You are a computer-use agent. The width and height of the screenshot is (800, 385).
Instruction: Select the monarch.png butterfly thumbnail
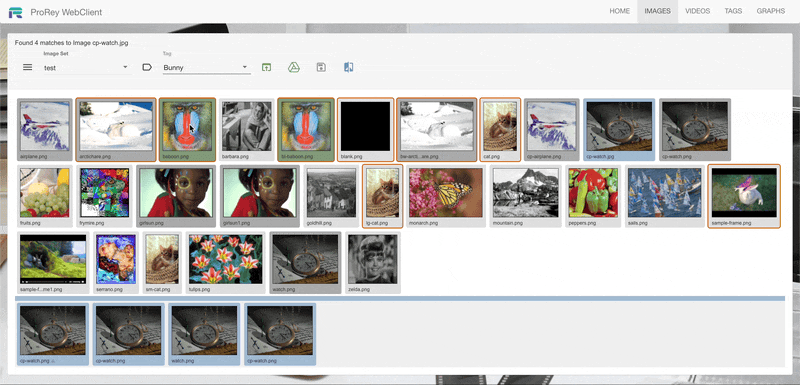pyautogui.click(x=445, y=196)
